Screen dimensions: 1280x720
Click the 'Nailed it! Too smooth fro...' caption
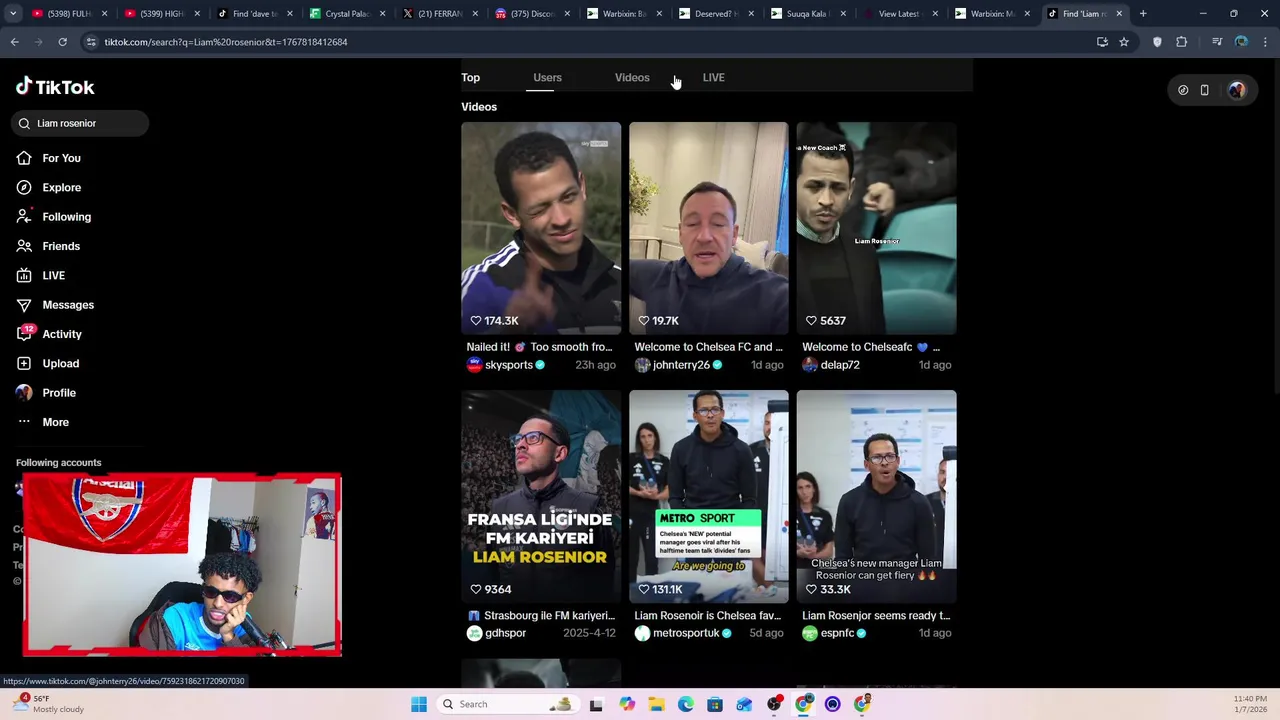[x=540, y=347]
